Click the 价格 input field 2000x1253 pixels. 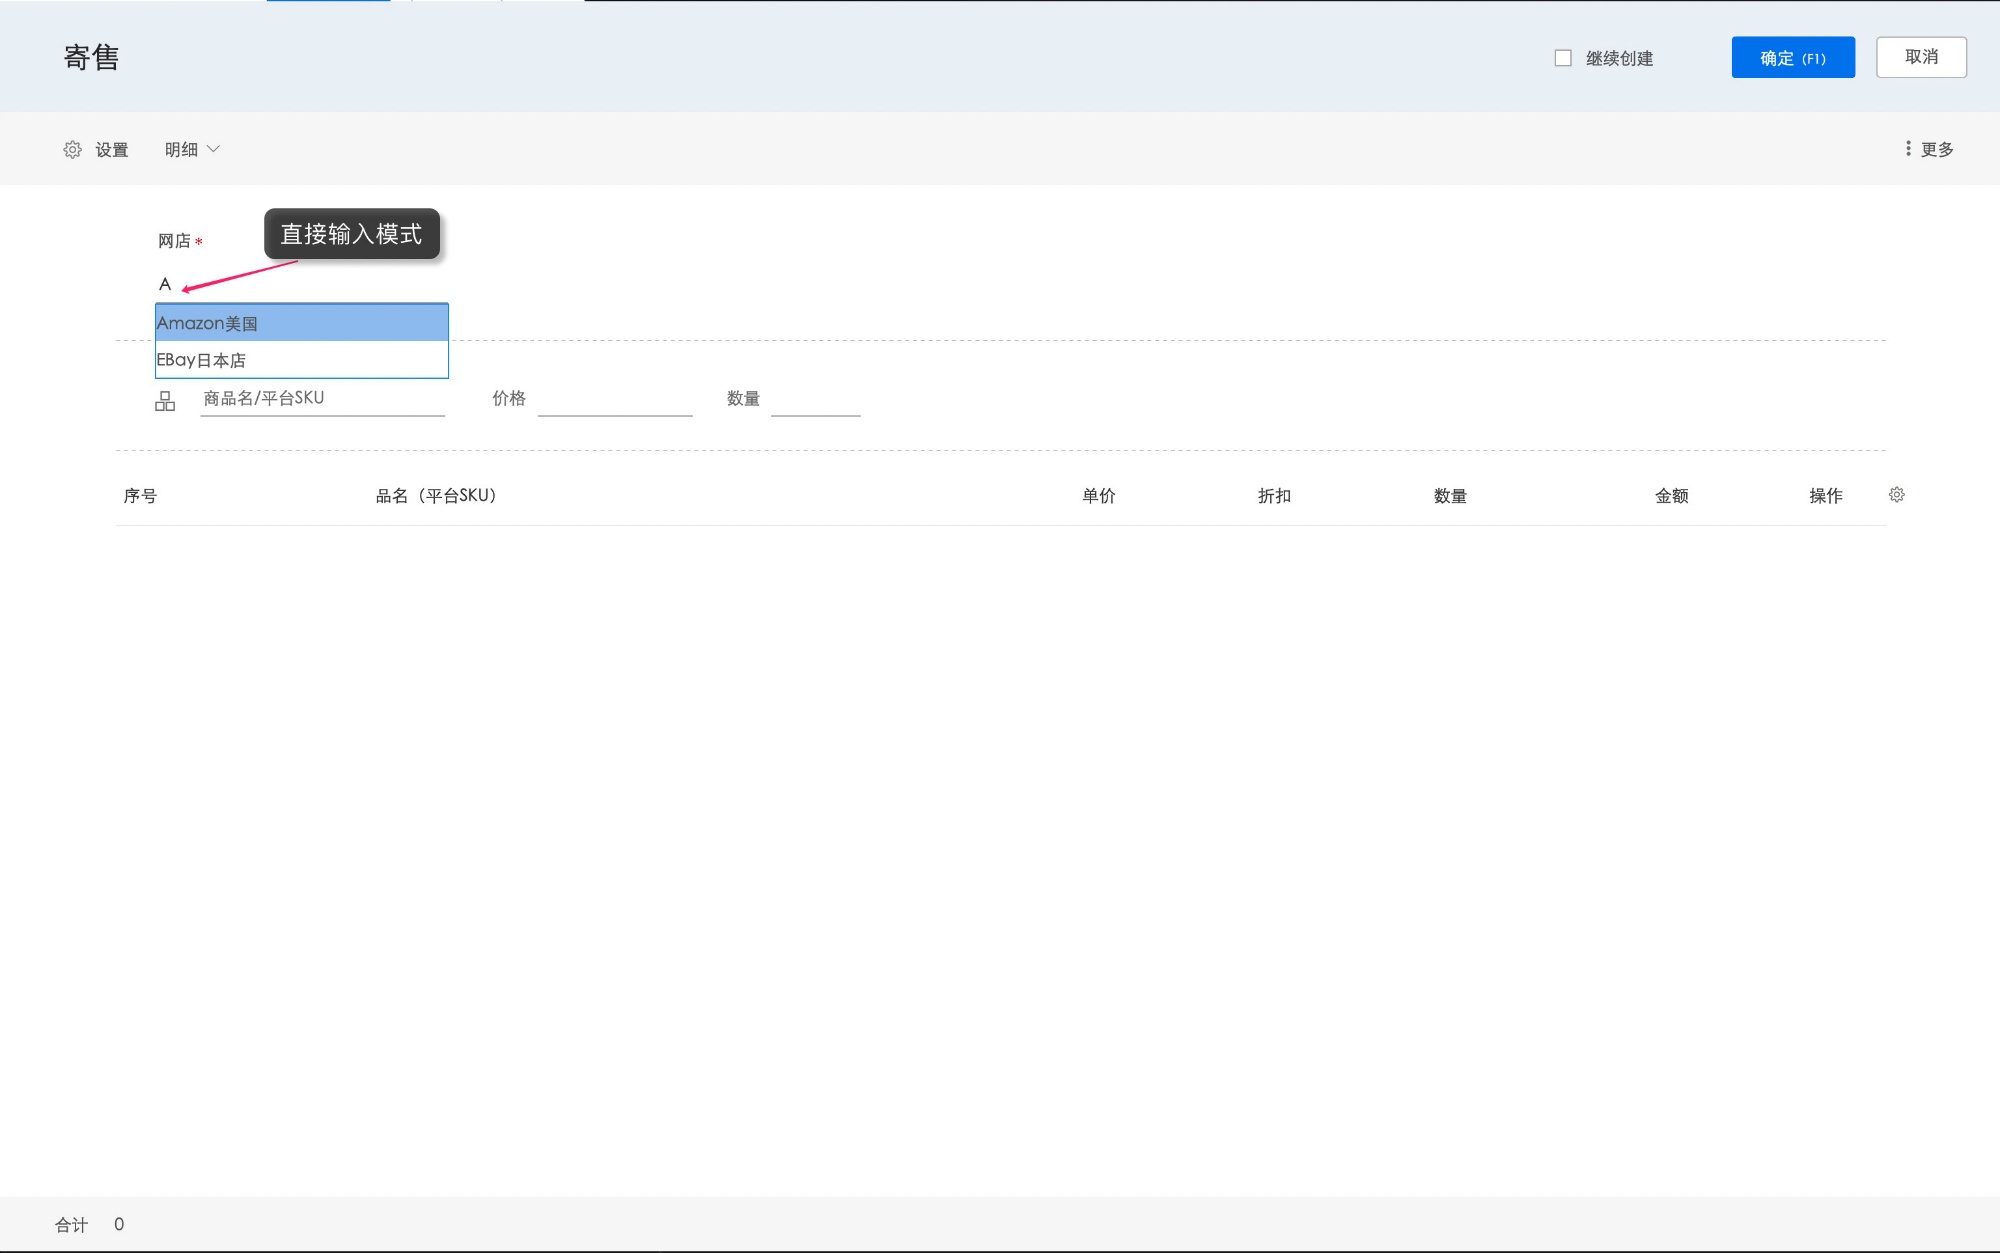tap(614, 399)
